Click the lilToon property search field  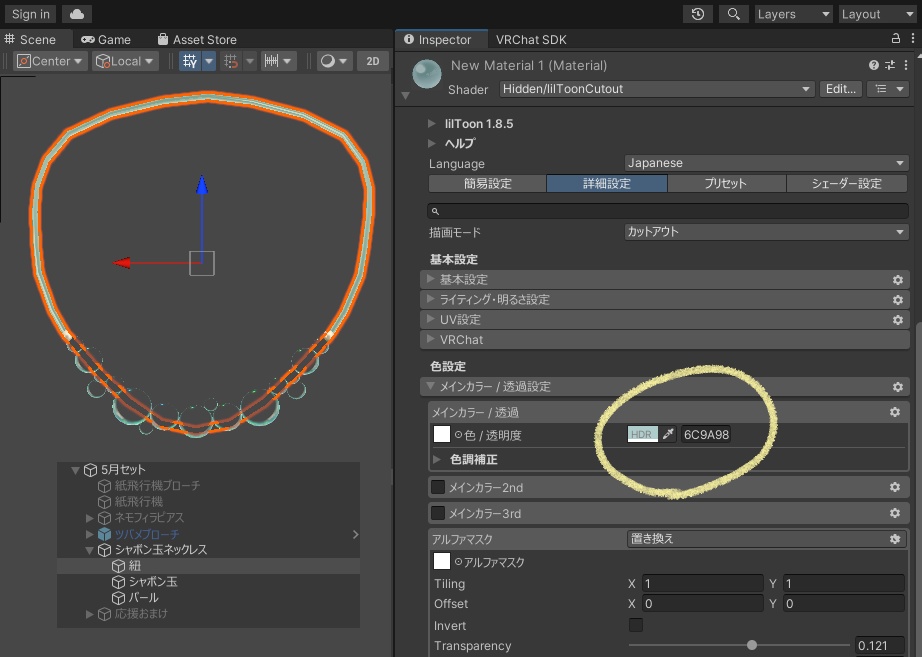tap(668, 211)
